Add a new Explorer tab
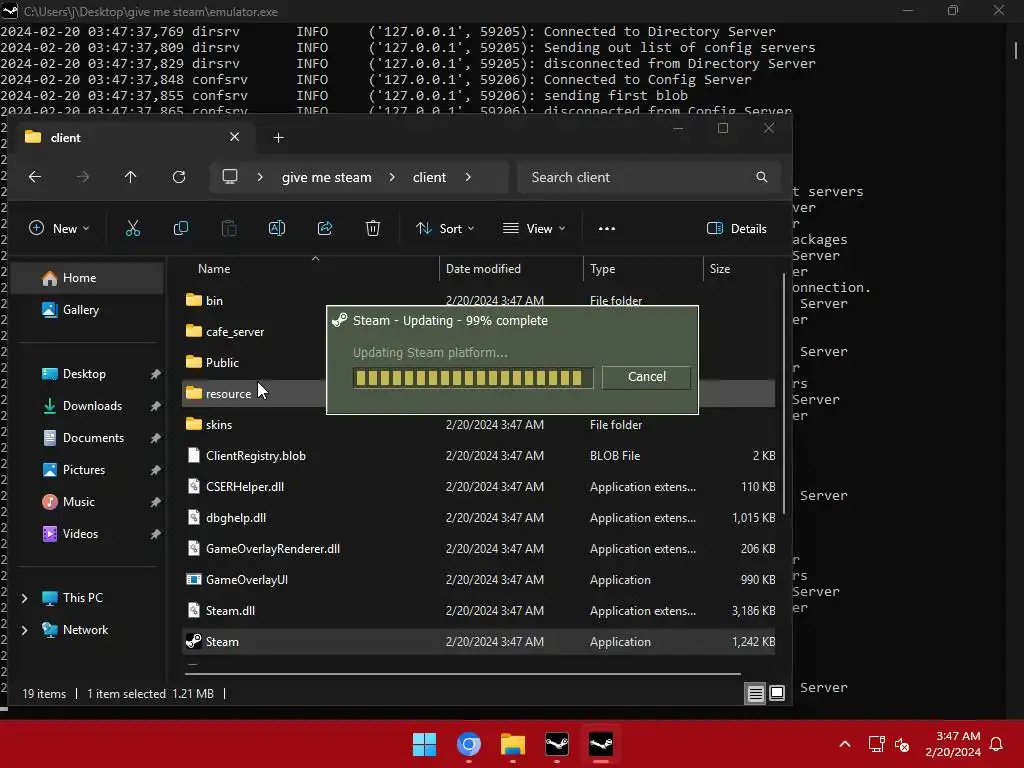Viewport: 1024px width, 768px height. (278, 138)
